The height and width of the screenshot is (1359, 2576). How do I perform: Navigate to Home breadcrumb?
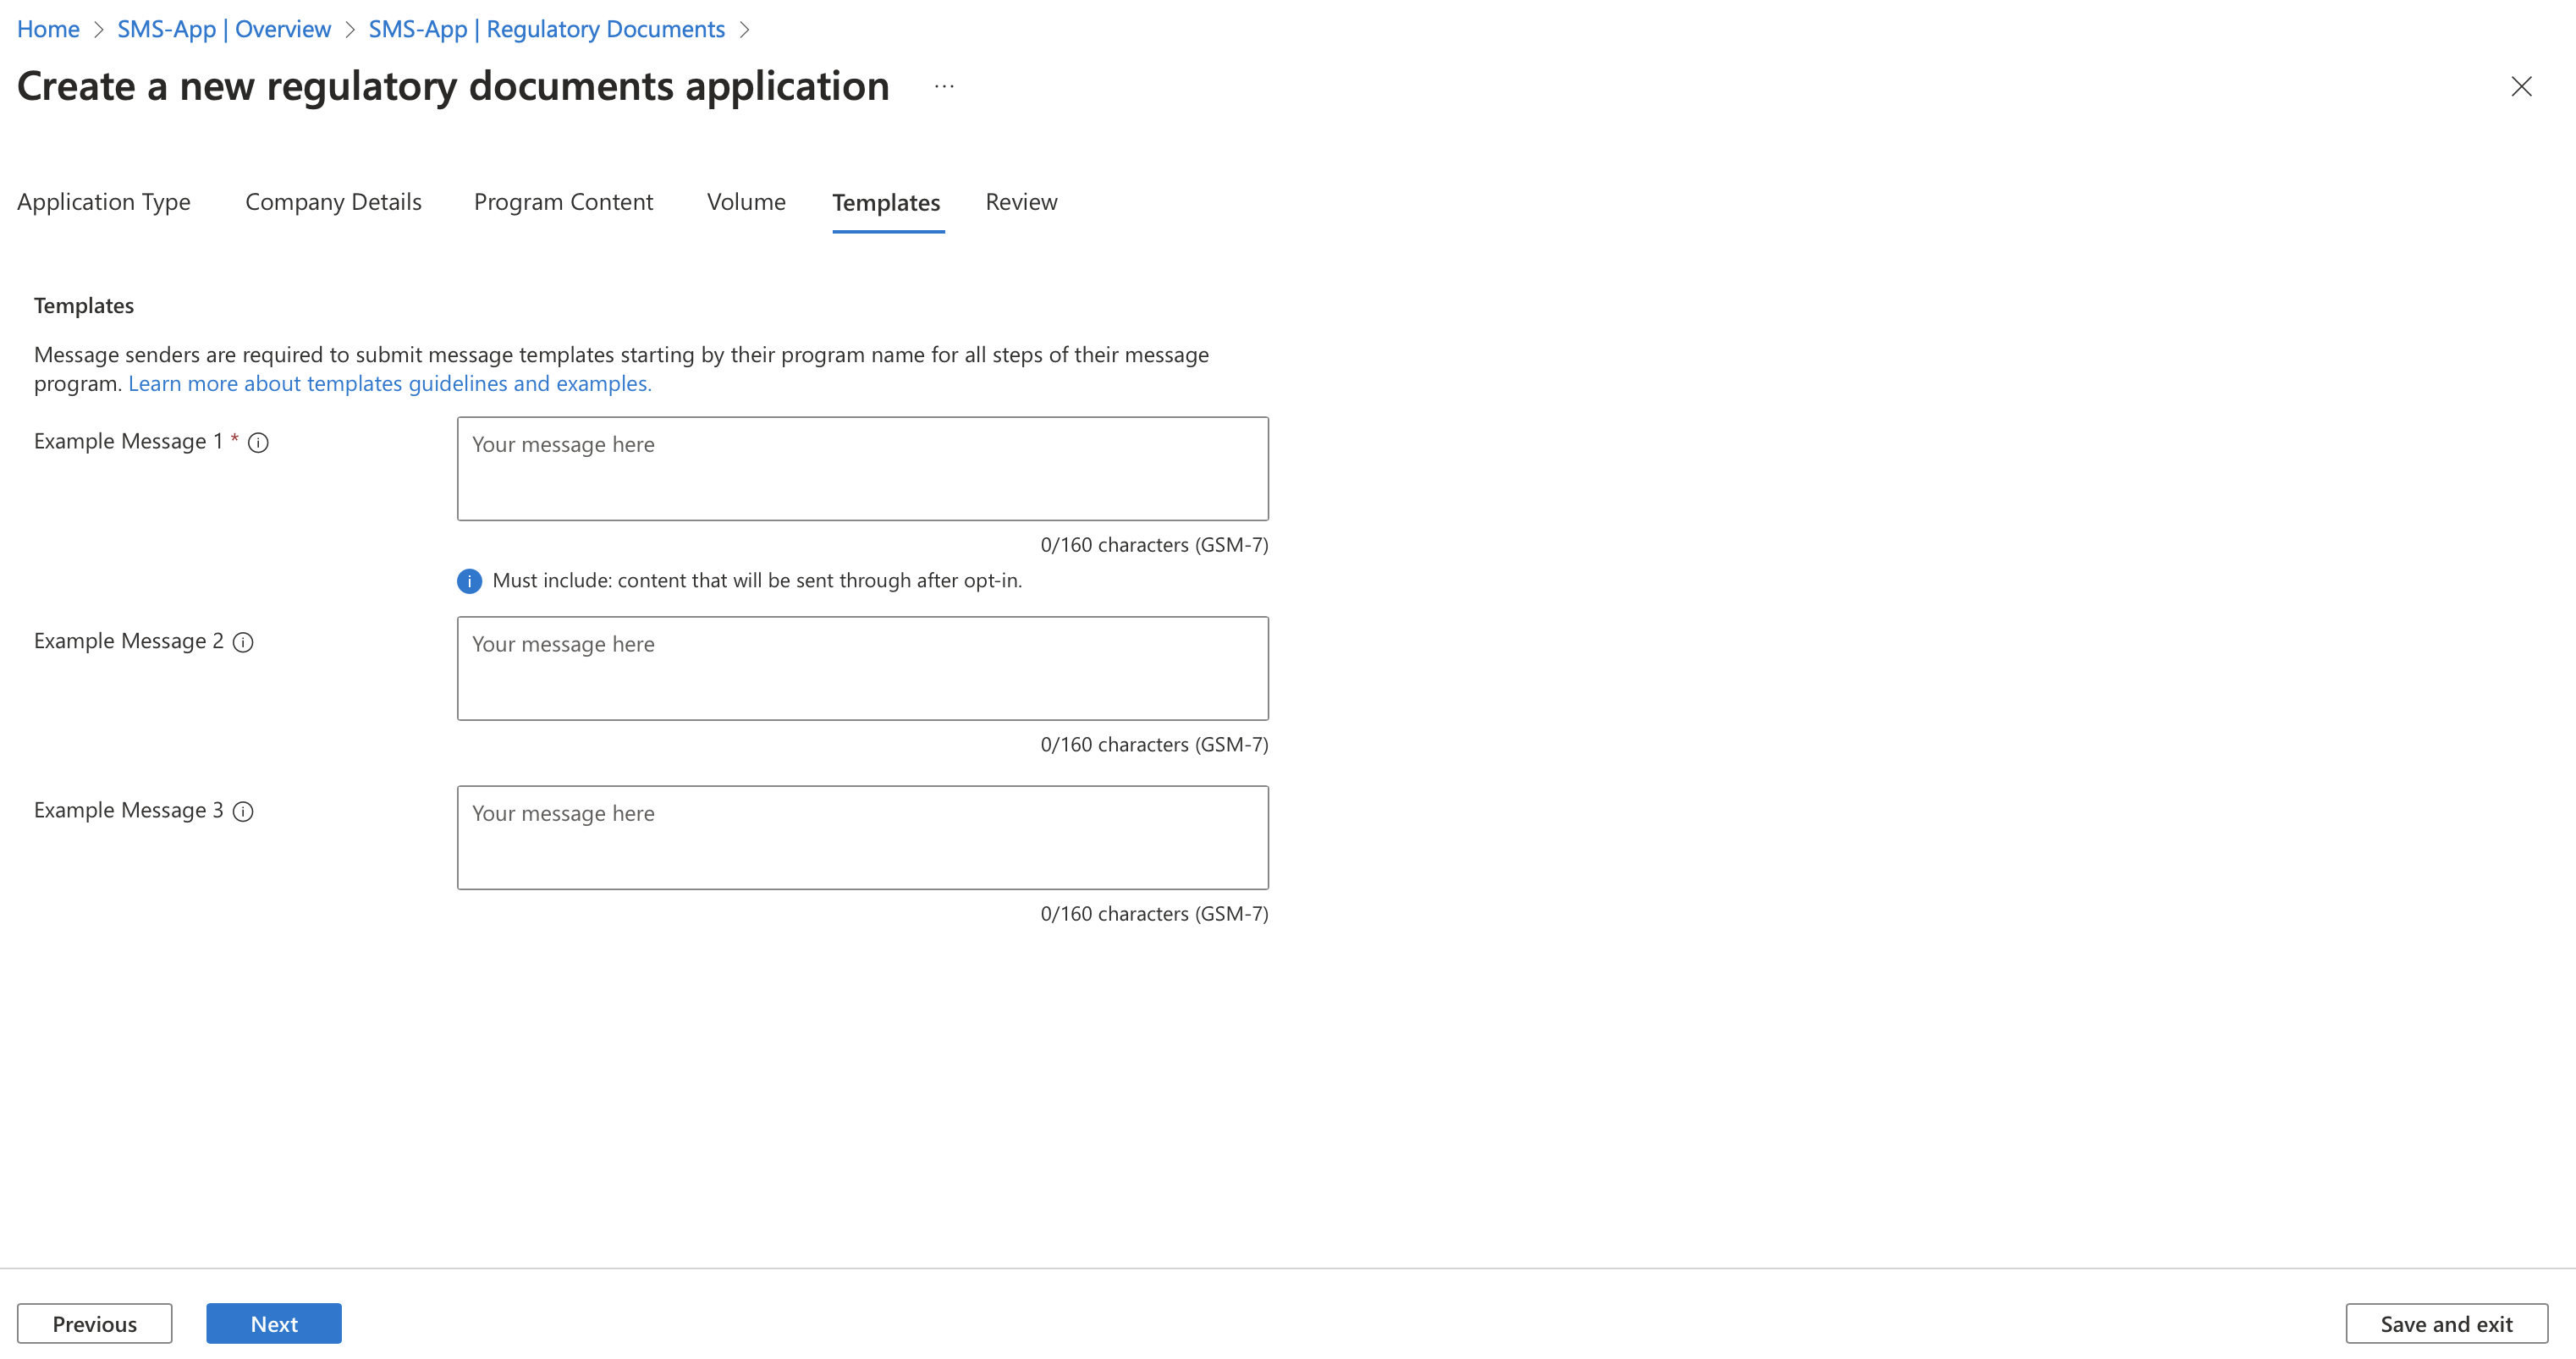(x=48, y=29)
